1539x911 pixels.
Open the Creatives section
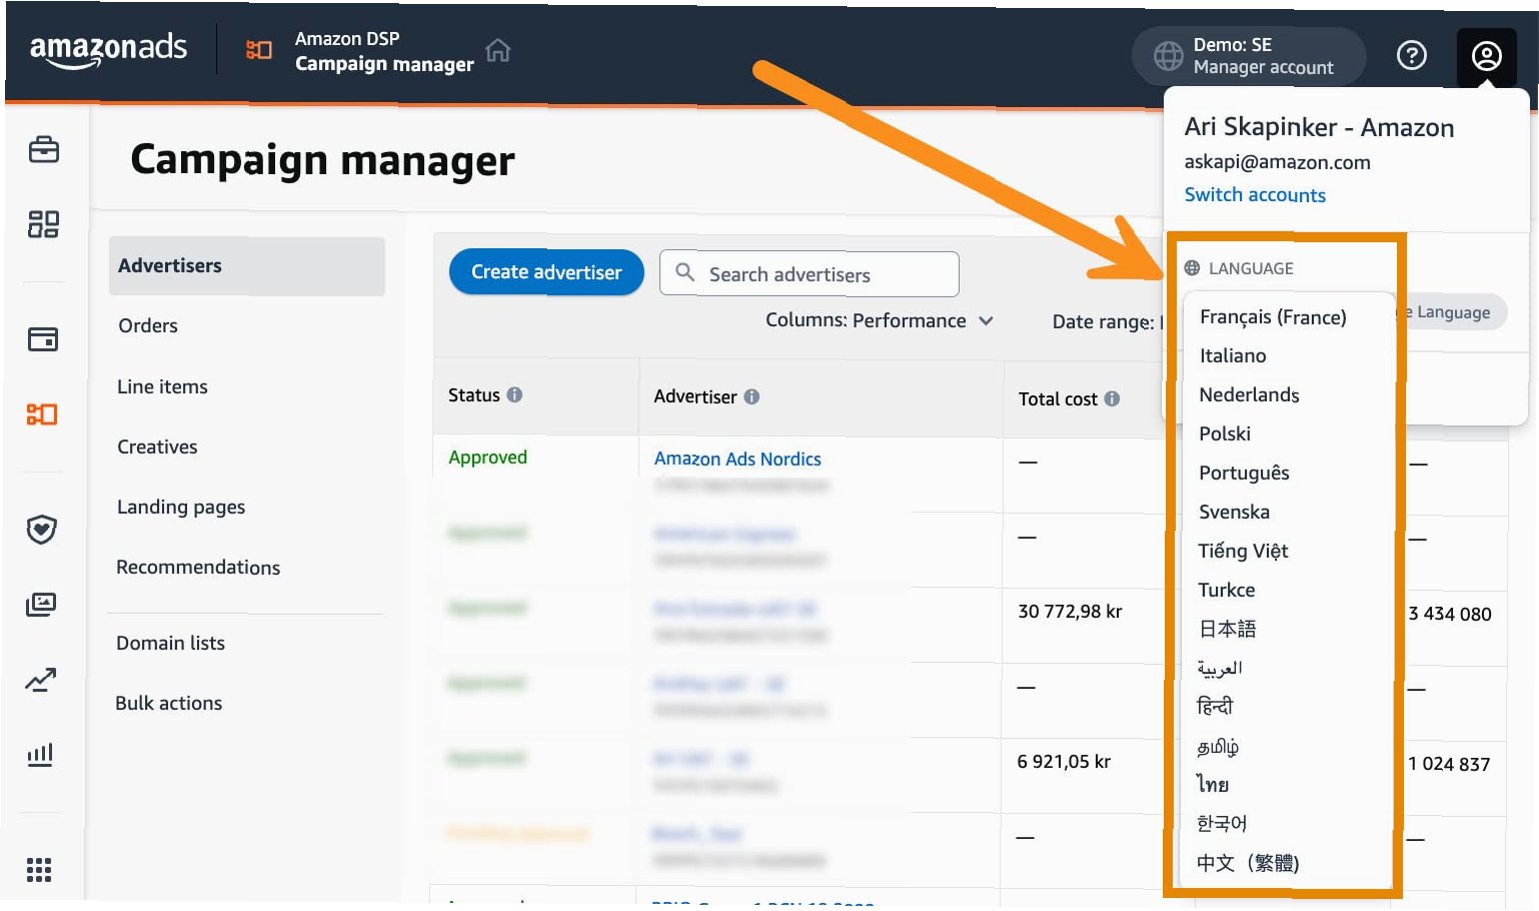click(157, 447)
